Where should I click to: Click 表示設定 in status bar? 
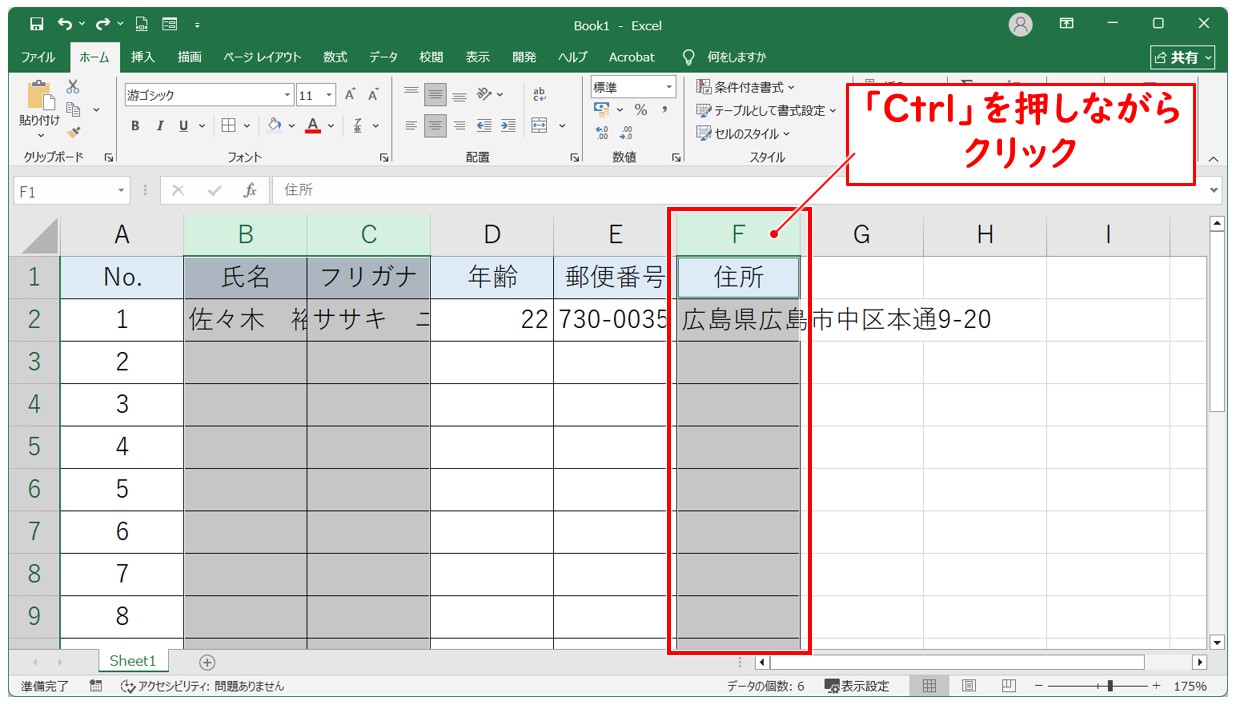857,686
